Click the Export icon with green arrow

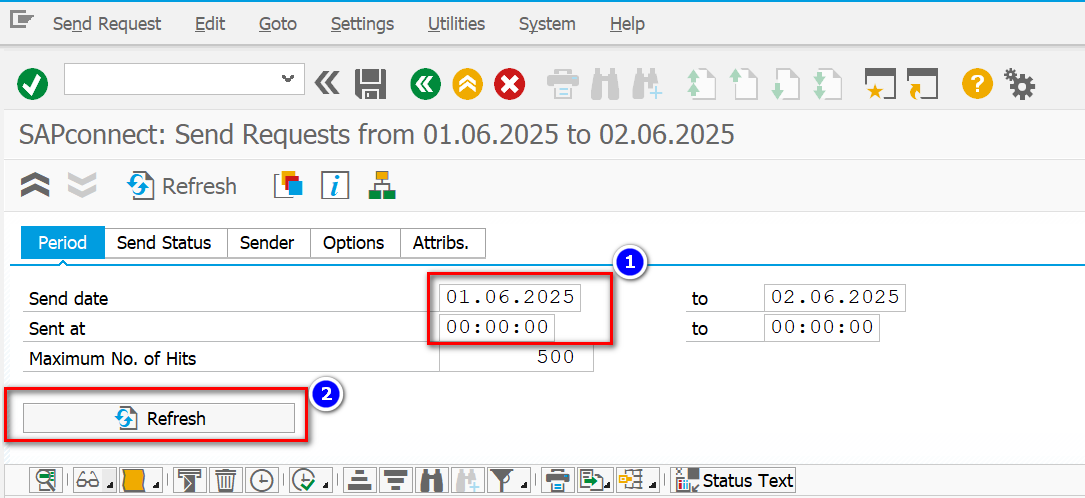tap(593, 479)
